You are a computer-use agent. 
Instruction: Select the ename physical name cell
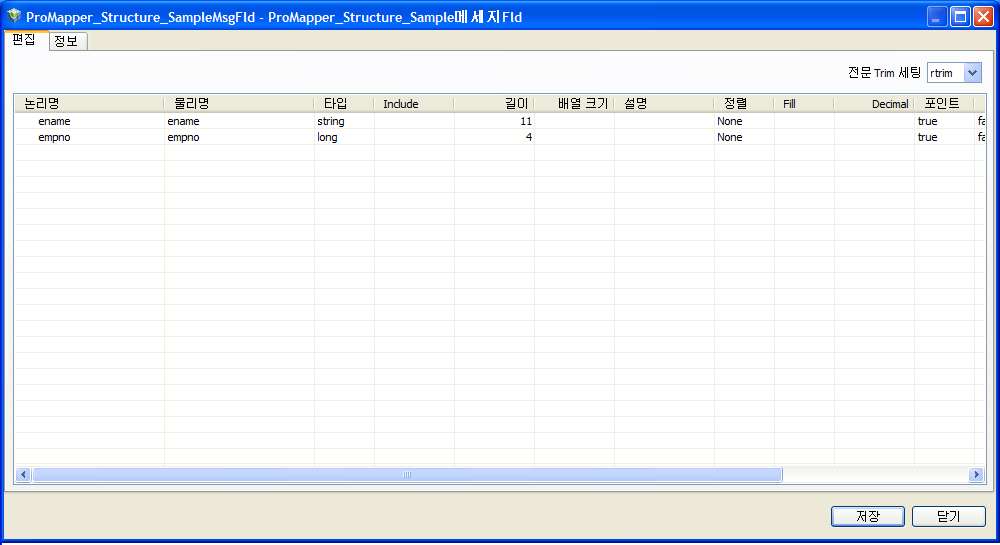click(239, 121)
